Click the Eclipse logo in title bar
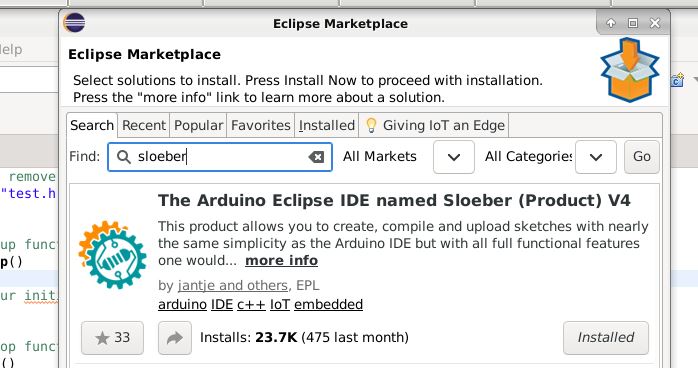This screenshot has width=698, height=368. (x=74, y=22)
